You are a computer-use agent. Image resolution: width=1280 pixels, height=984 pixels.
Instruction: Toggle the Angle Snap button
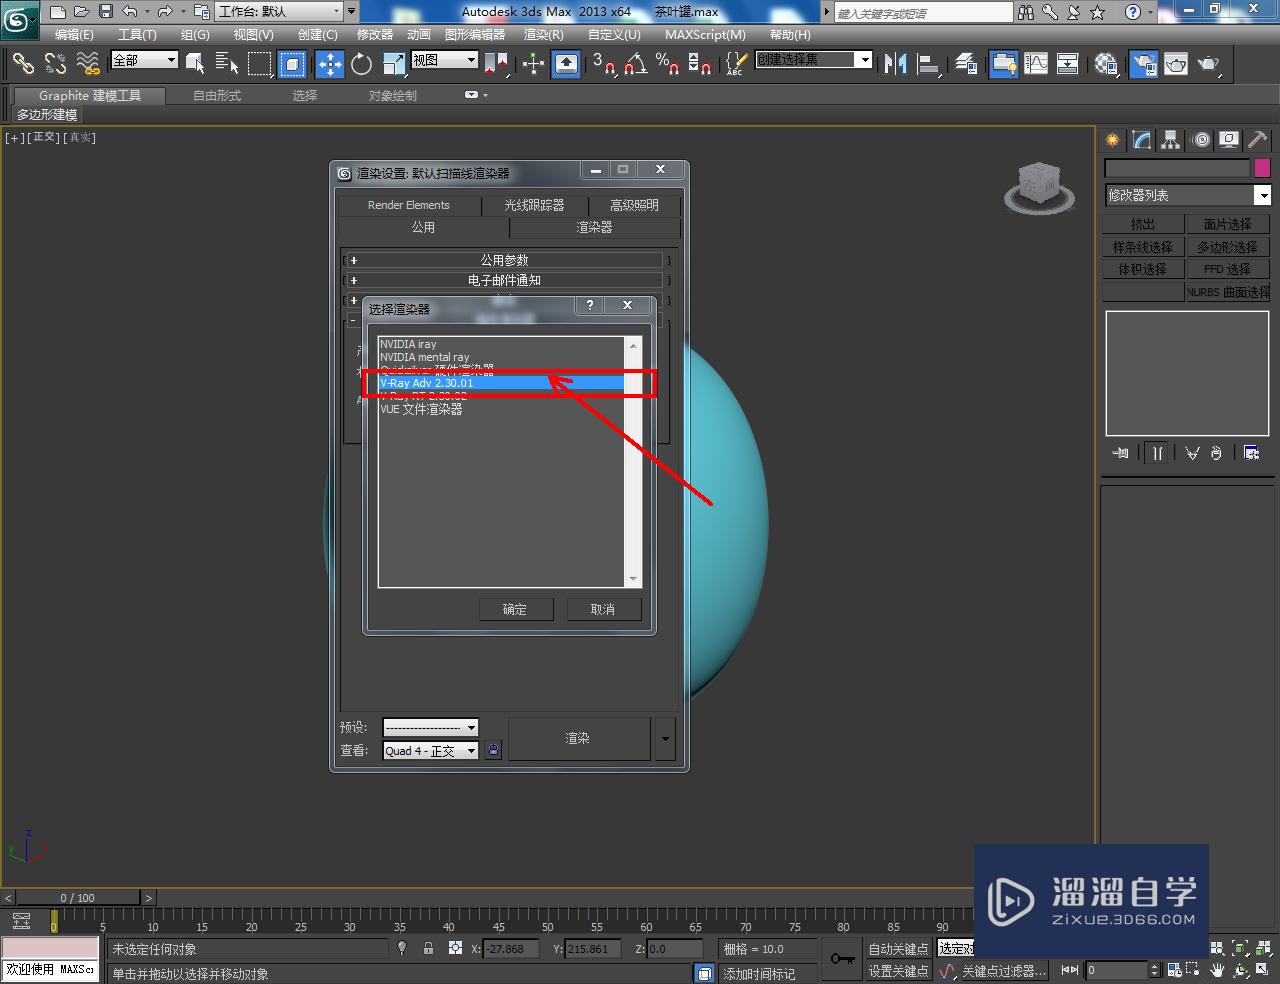635,64
